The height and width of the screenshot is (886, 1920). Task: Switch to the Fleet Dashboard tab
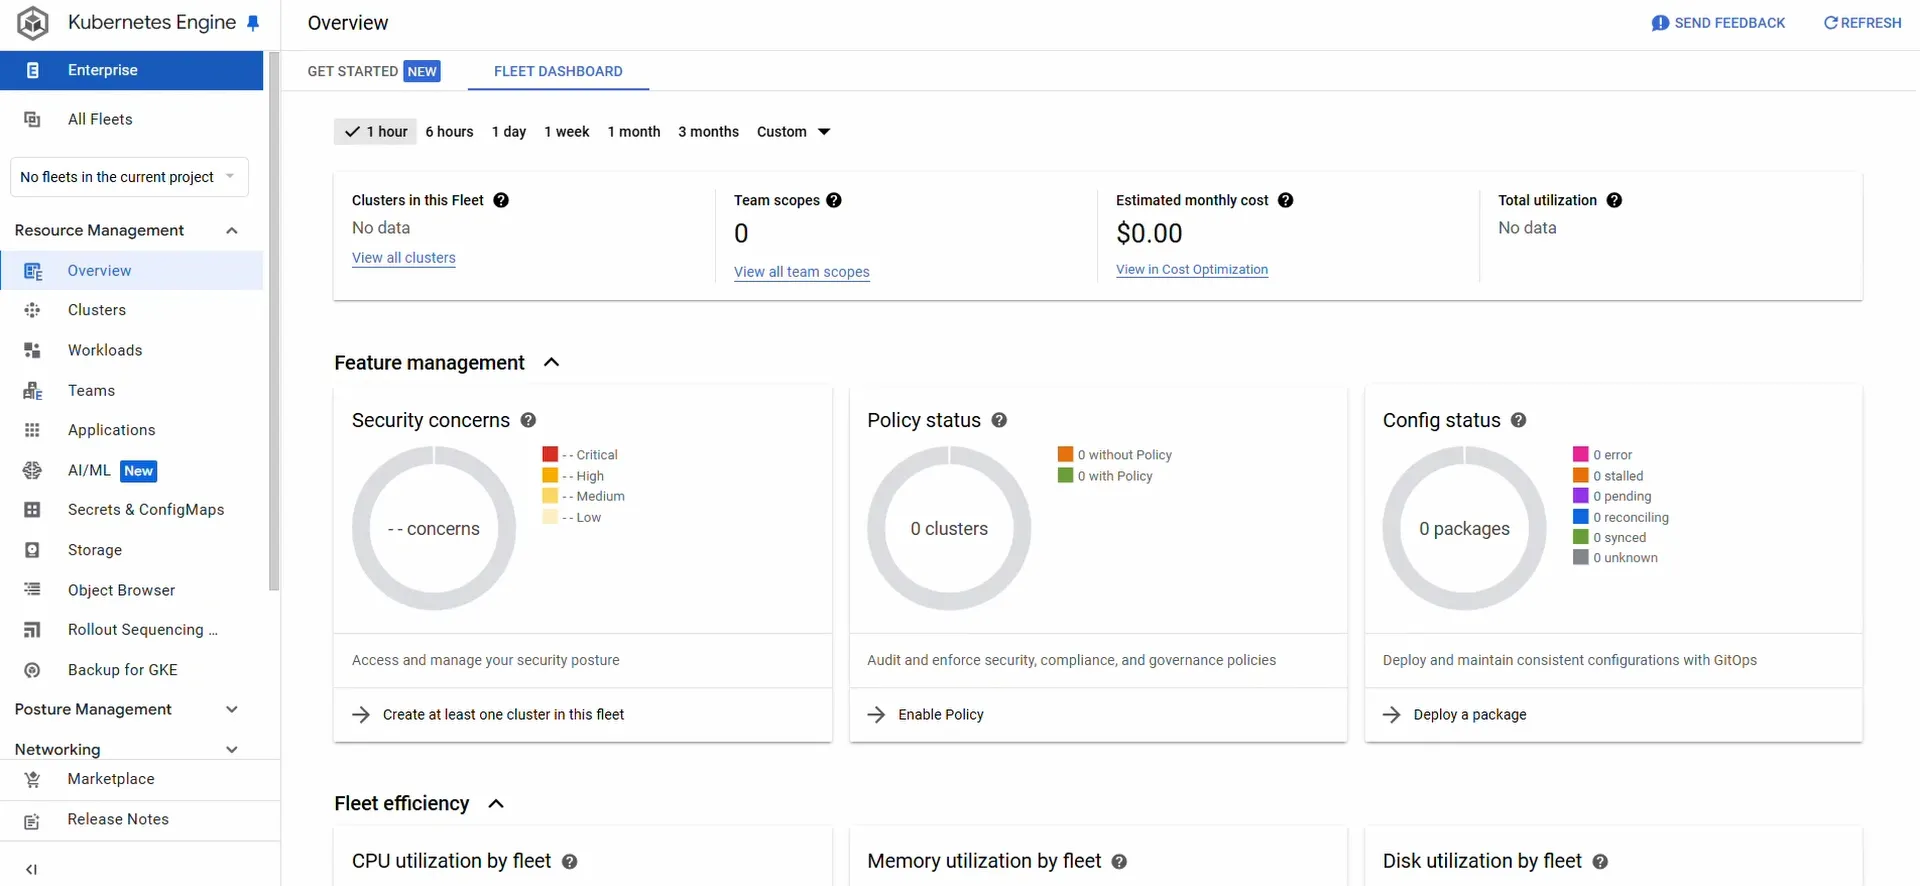(x=558, y=71)
